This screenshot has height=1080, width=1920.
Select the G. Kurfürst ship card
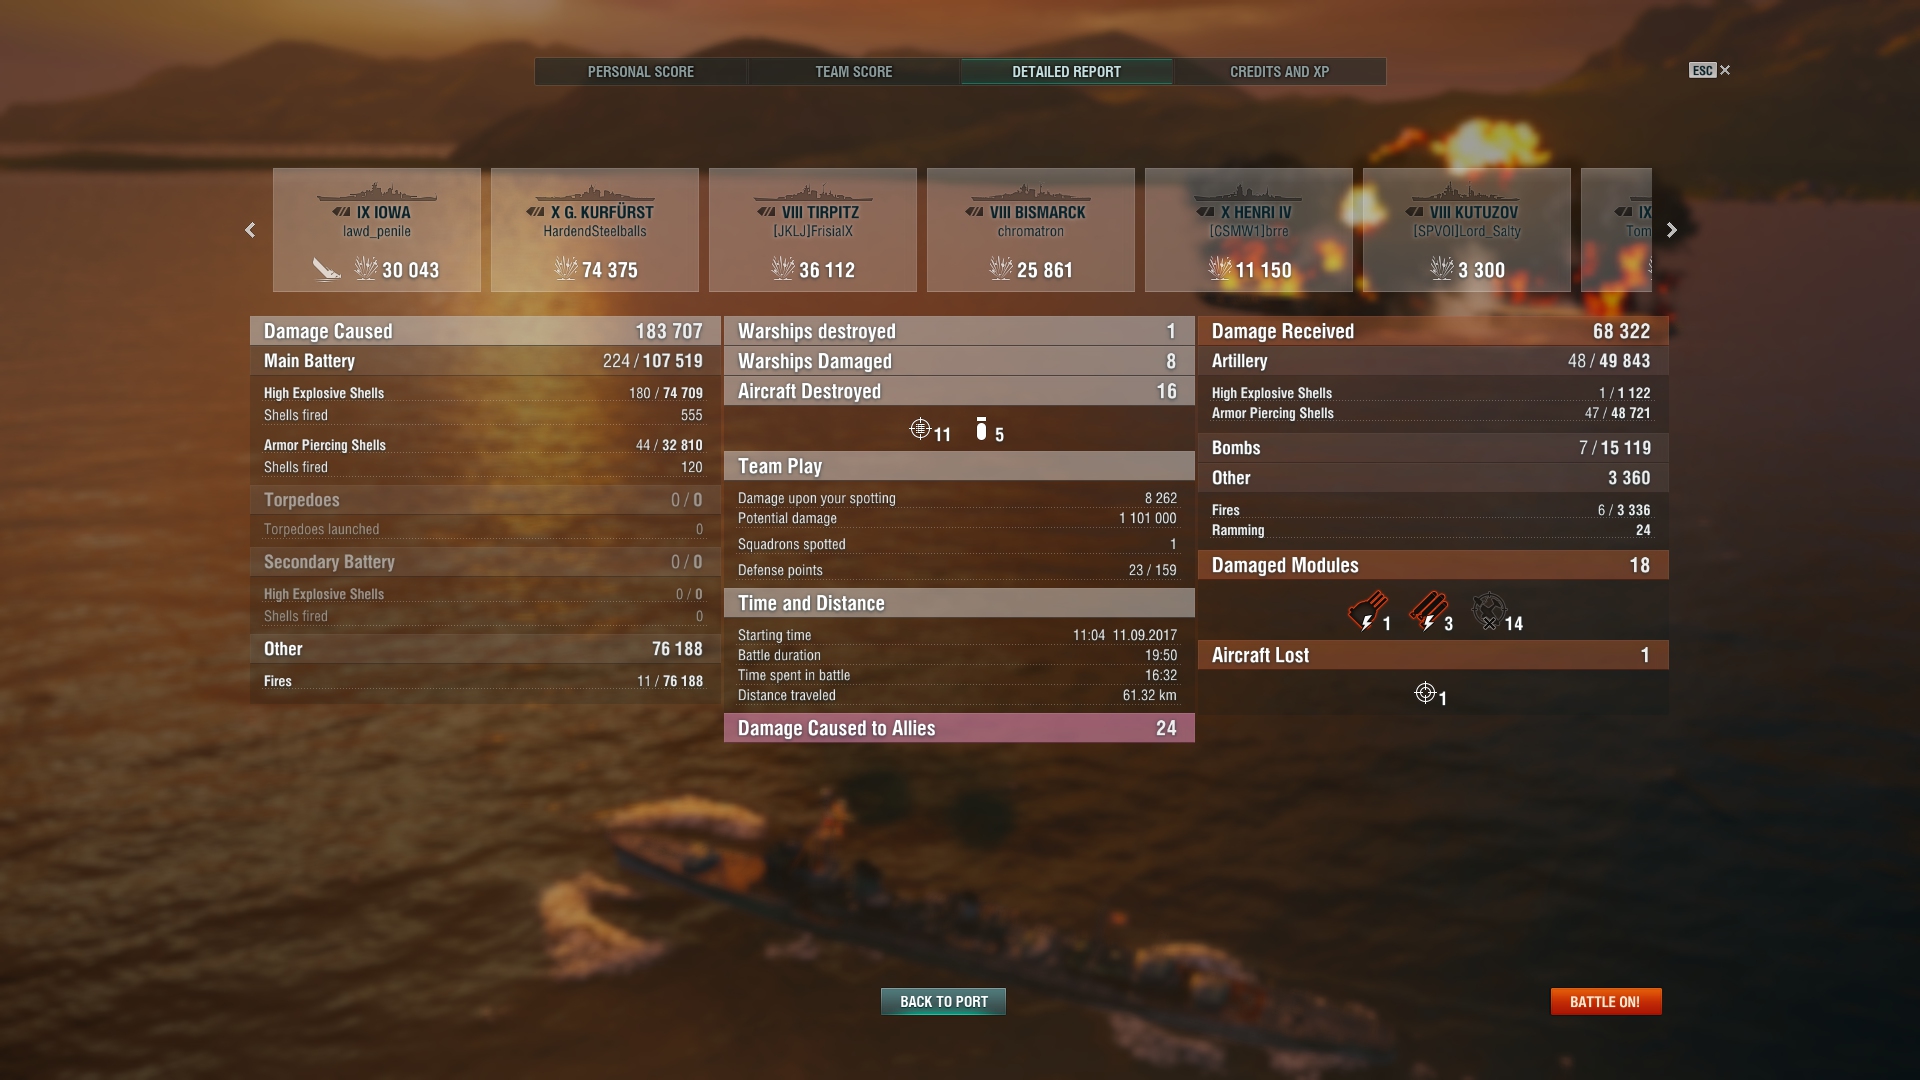pos(595,230)
